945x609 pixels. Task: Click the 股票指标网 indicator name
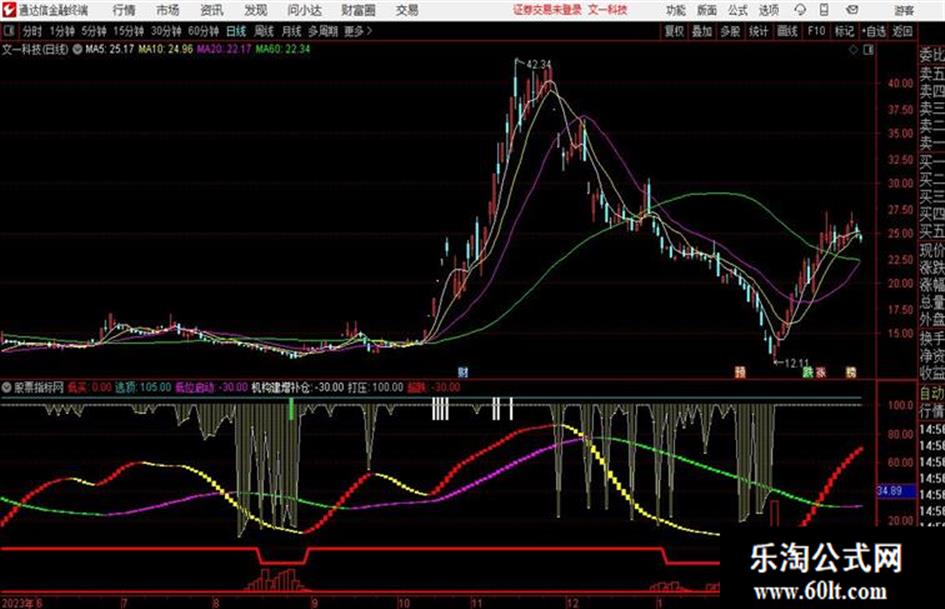[x=39, y=388]
